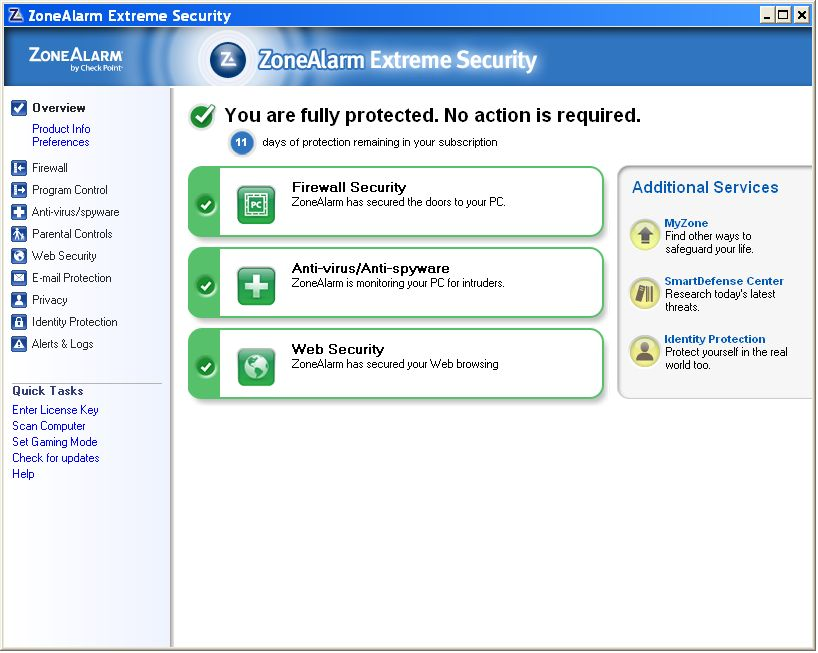Click 'ZoneAlarm has secured the doors to your PC.'
The height and width of the screenshot is (653, 818).
399,202
